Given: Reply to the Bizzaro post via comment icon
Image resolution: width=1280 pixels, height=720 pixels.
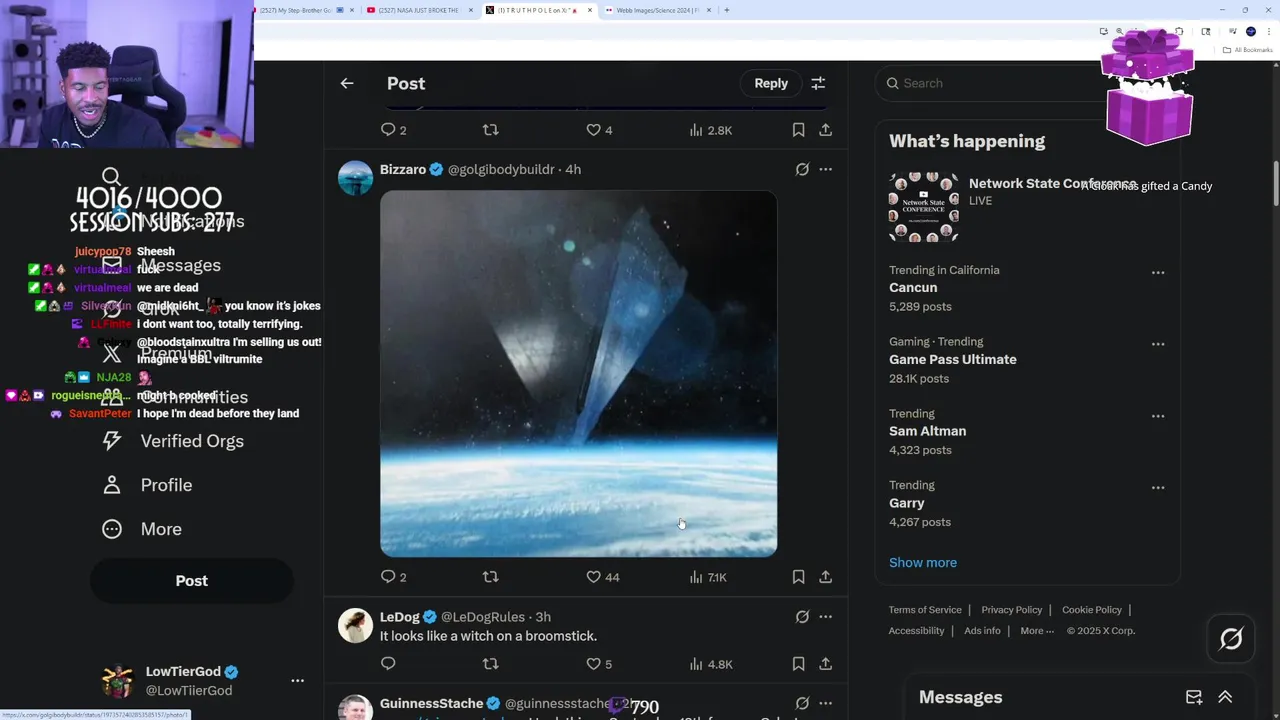Looking at the screenshot, I should (x=388, y=577).
